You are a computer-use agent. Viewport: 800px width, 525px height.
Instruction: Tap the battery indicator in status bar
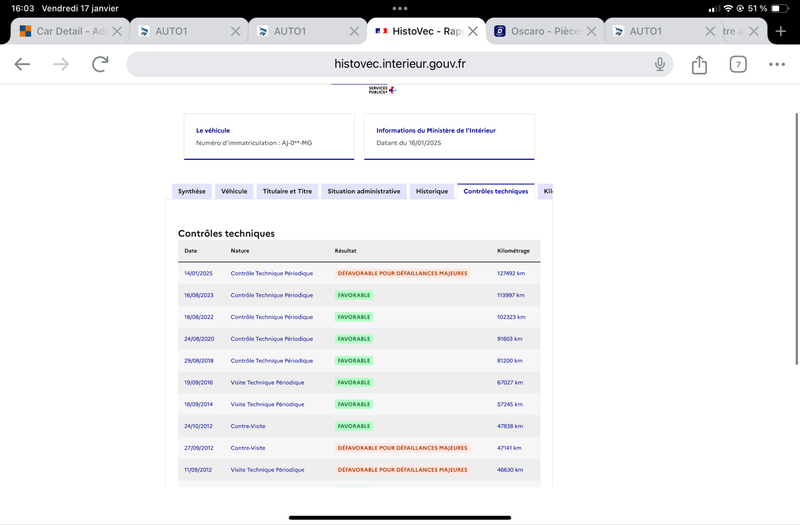click(780, 9)
